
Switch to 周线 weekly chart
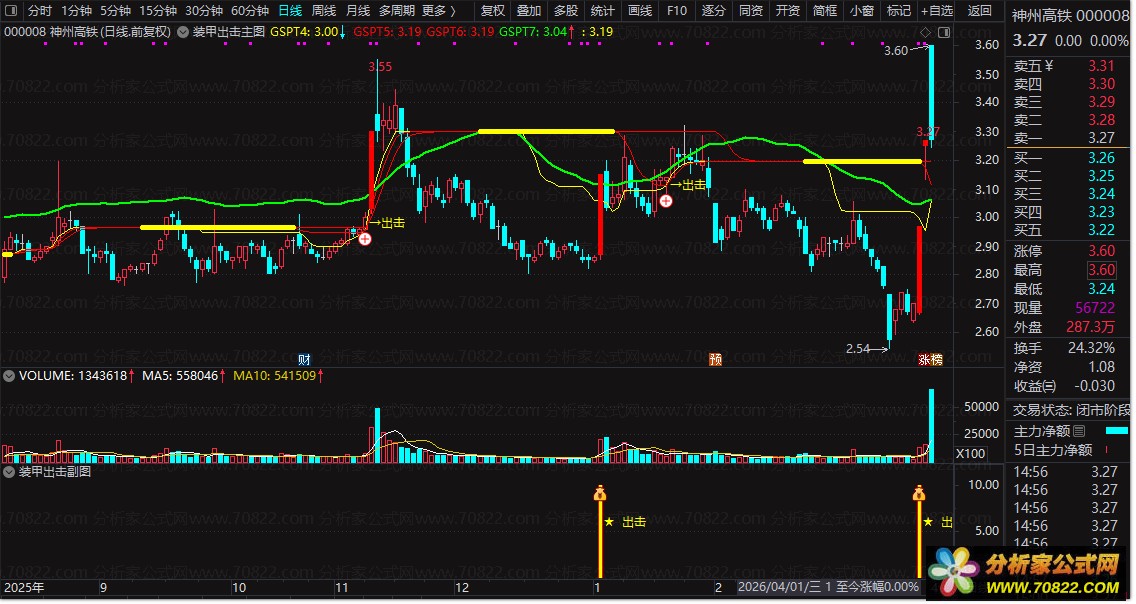tap(324, 11)
